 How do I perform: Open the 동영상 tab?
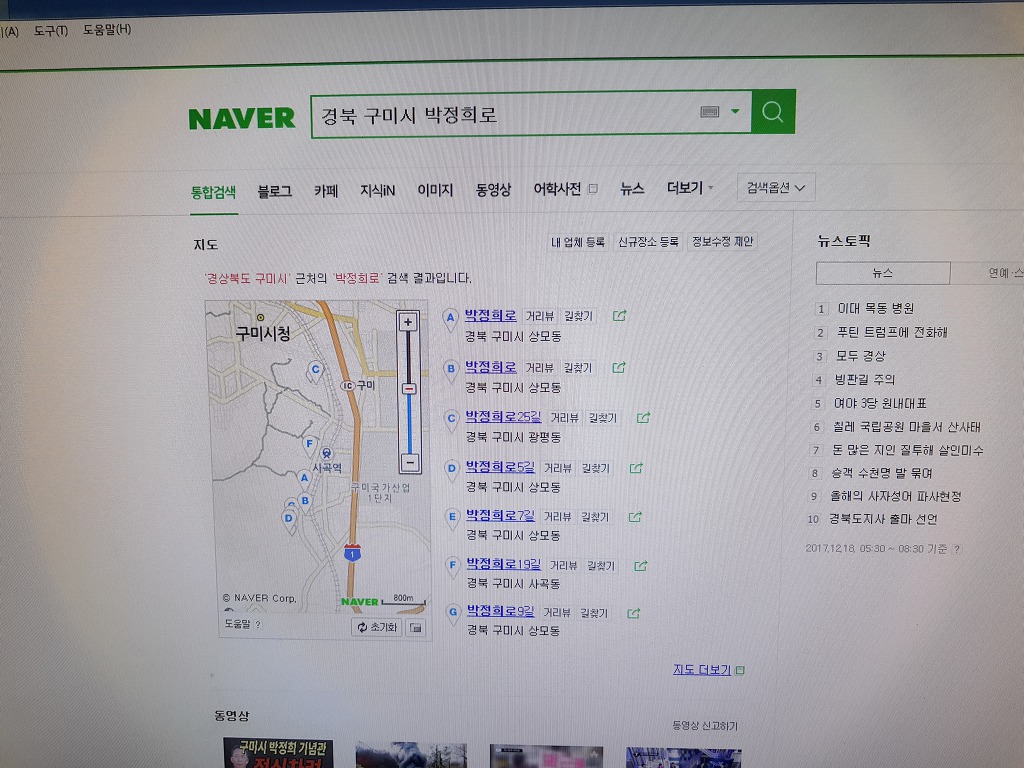click(x=493, y=189)
